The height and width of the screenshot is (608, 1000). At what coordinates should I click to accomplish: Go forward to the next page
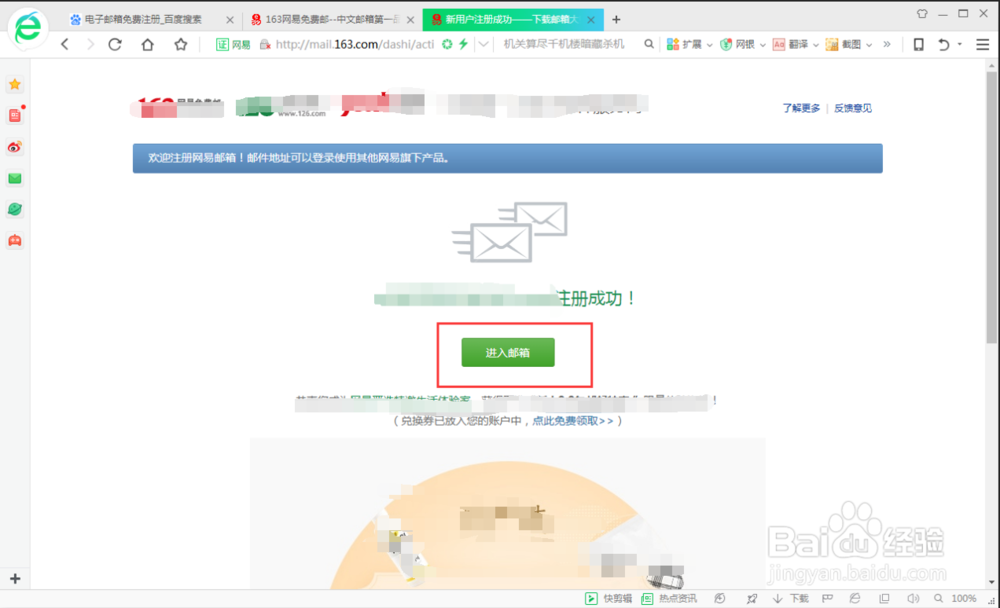[90, 44]
